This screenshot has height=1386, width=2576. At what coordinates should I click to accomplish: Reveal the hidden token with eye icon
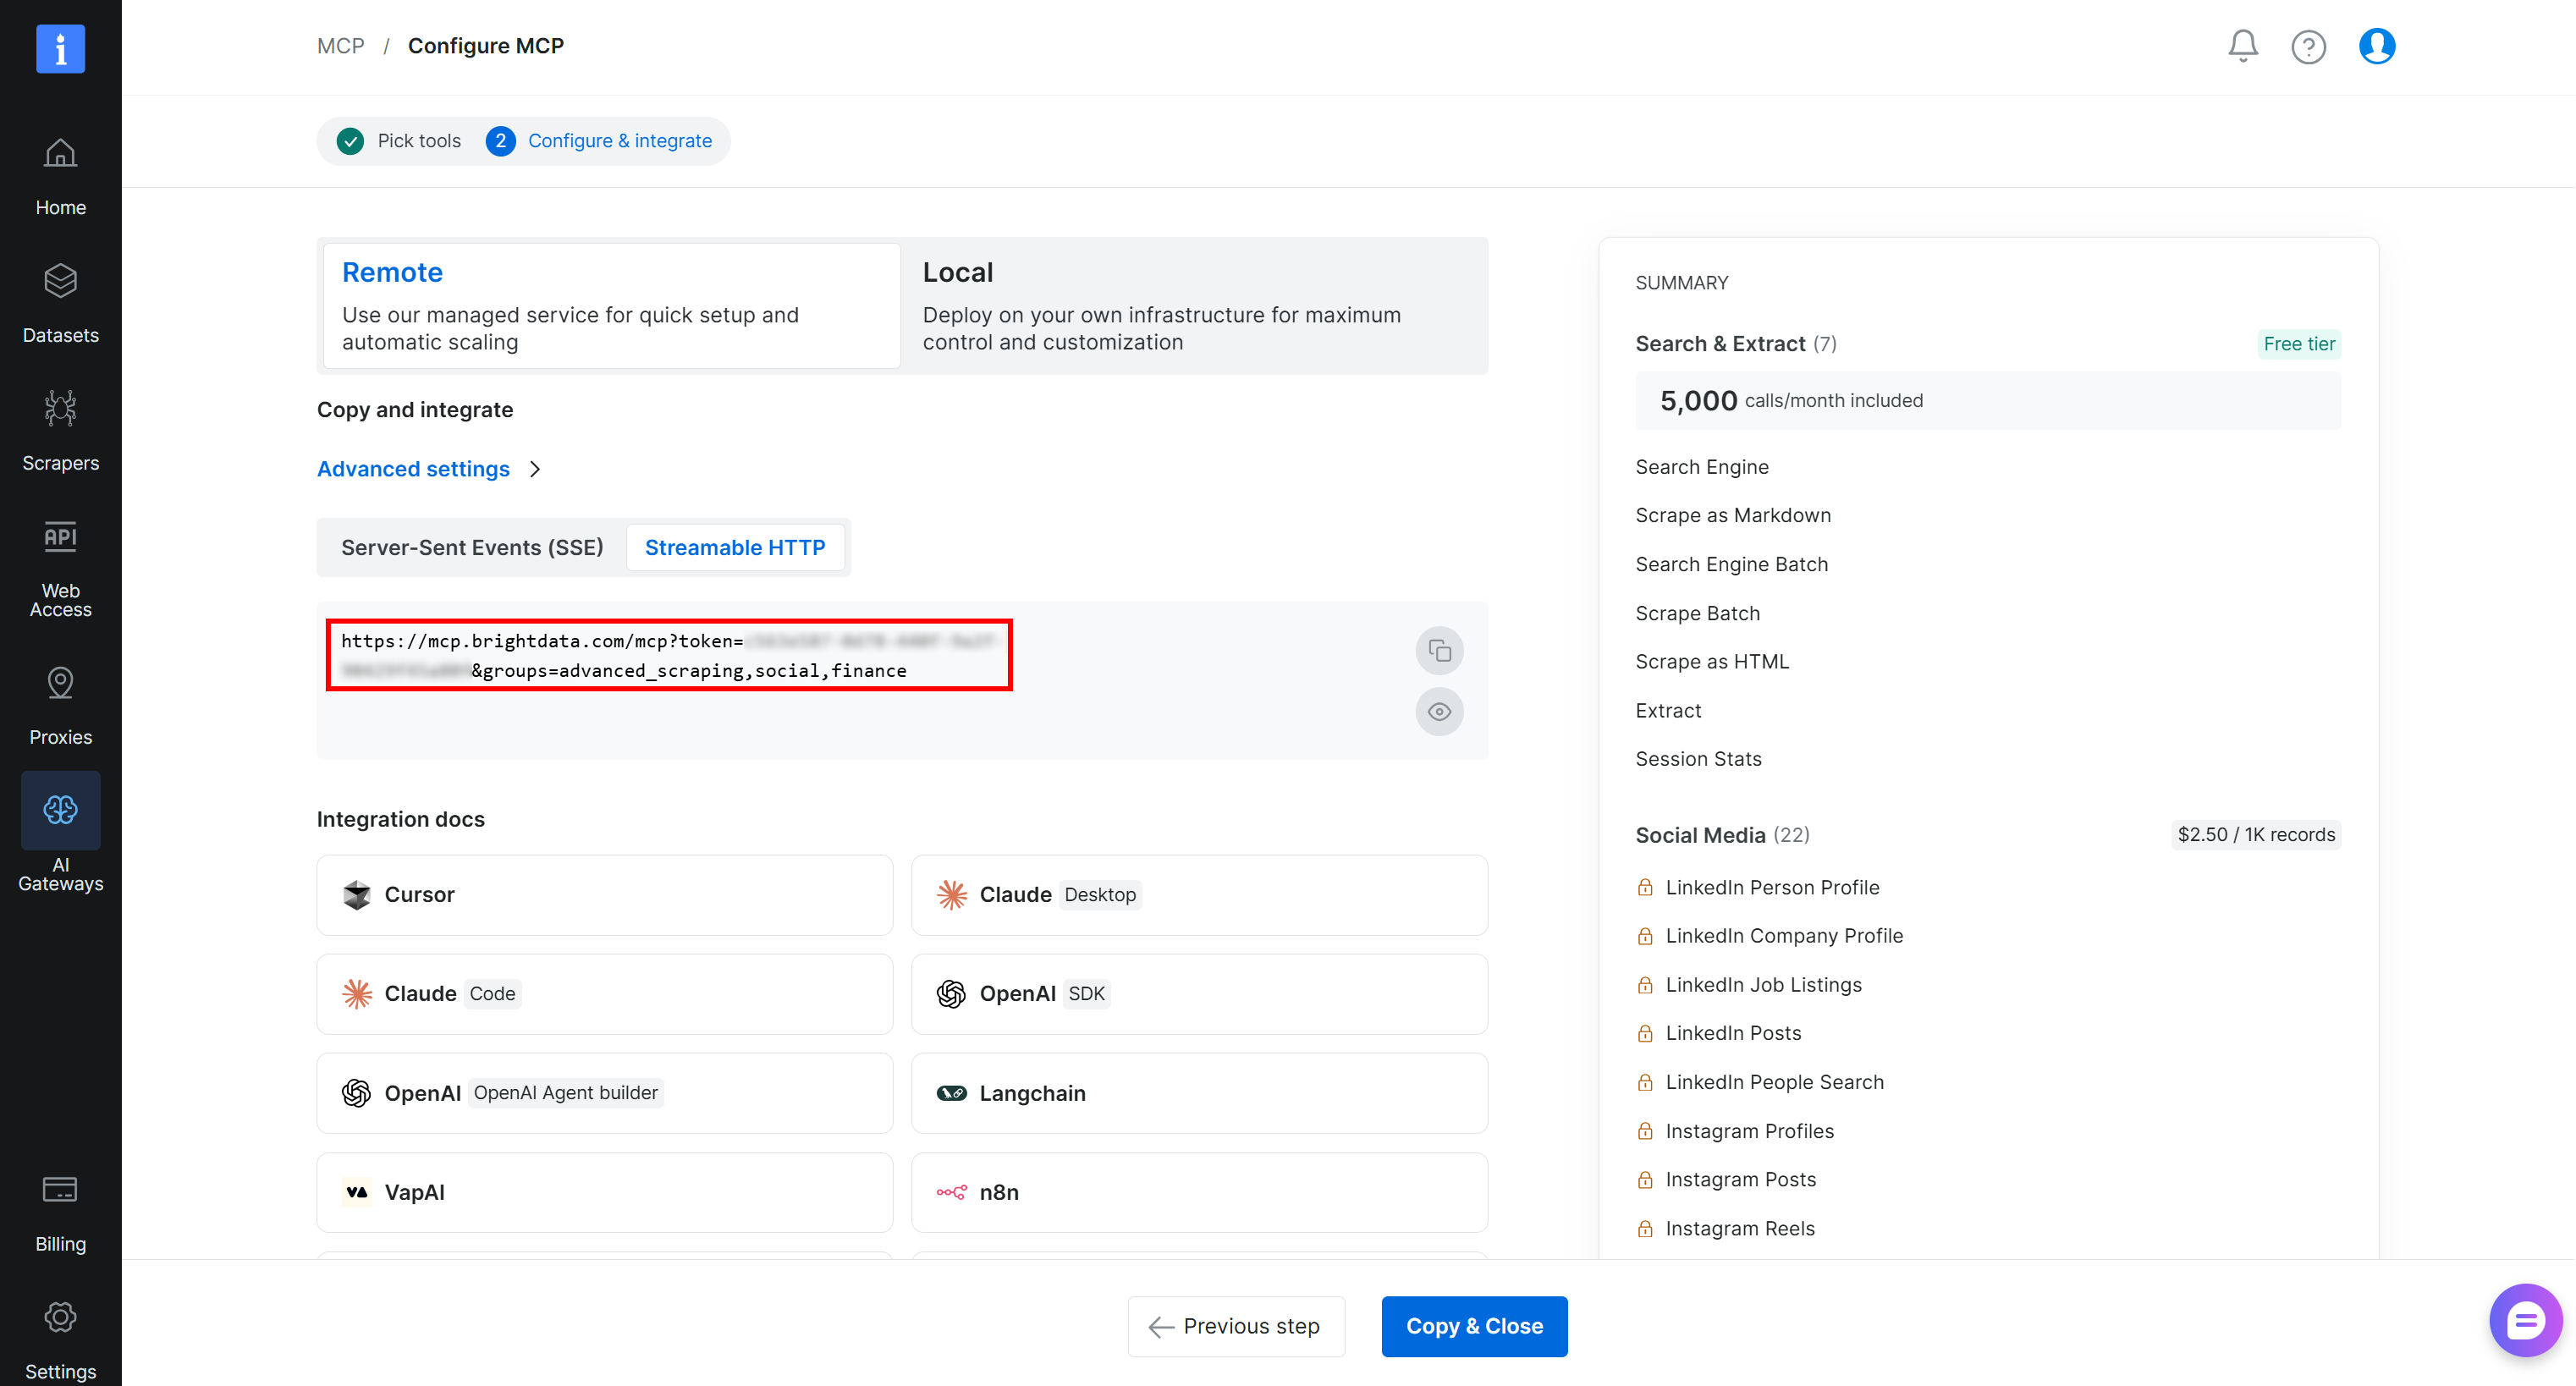(1439, 712)
